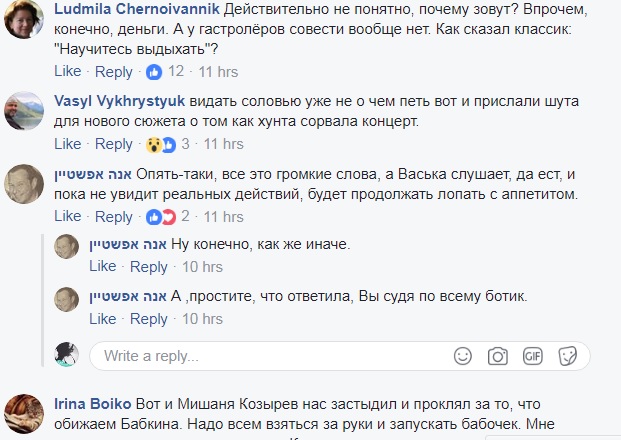621x440 pixels.
Task: Click like reaction icon on Ludmila's comment
Action: pyautogui.click(x=154, y=72)
